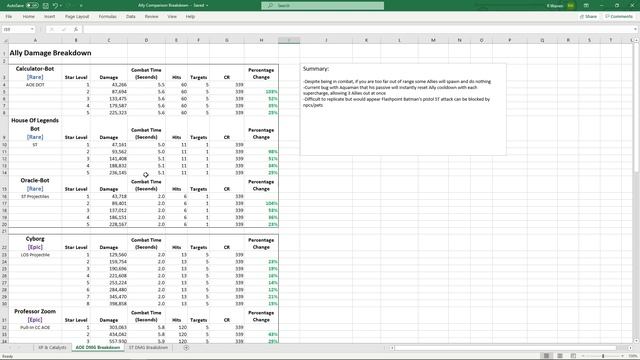
Task: Click the zoom slider in the status bar
Action: 603,356
